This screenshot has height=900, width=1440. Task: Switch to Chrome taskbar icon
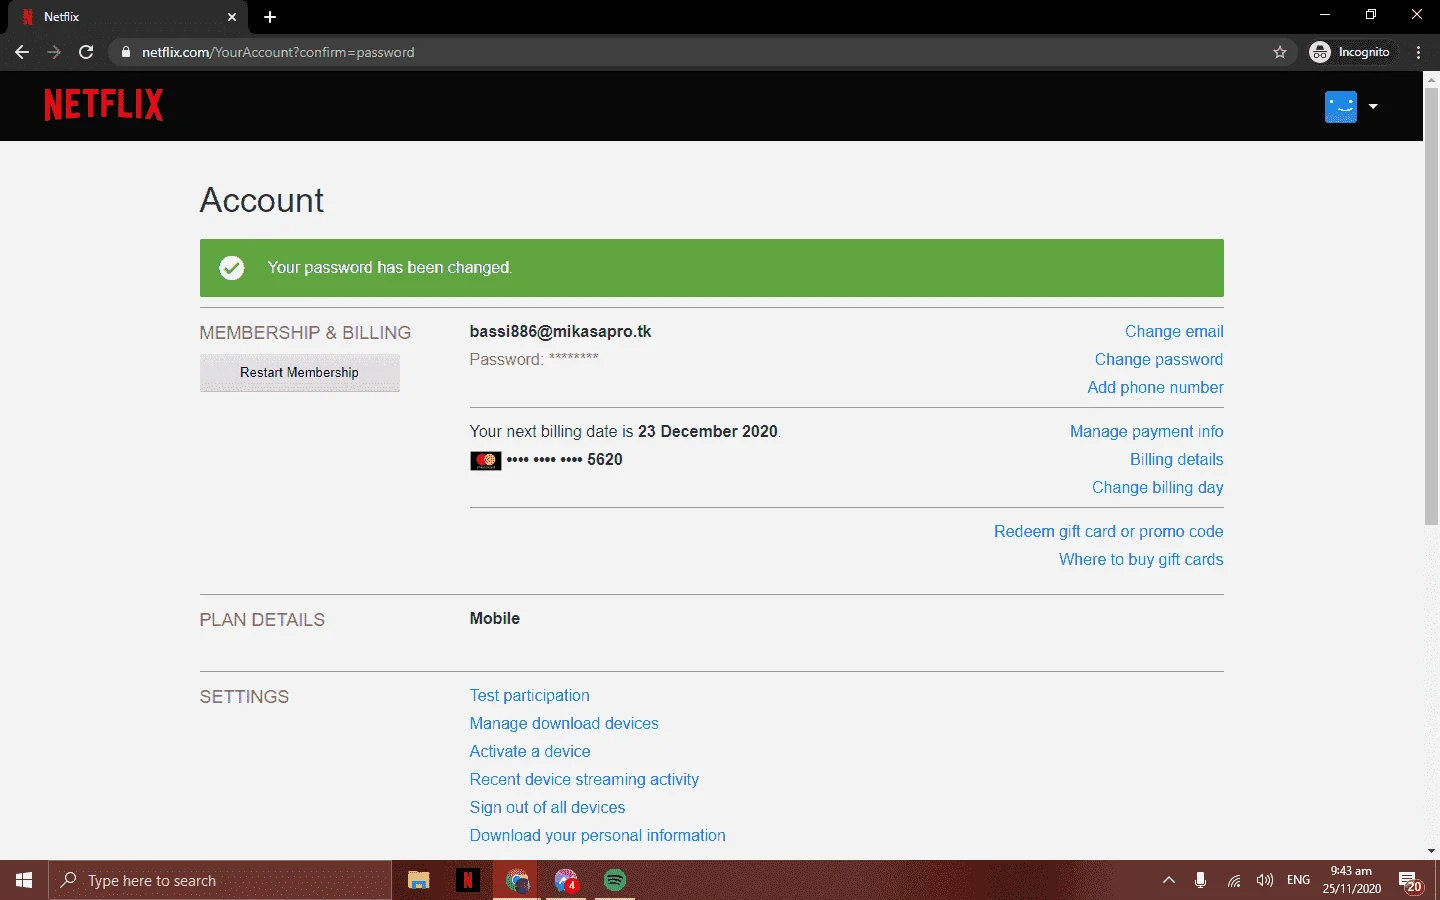pyautogui.click(x=517, y=880)
